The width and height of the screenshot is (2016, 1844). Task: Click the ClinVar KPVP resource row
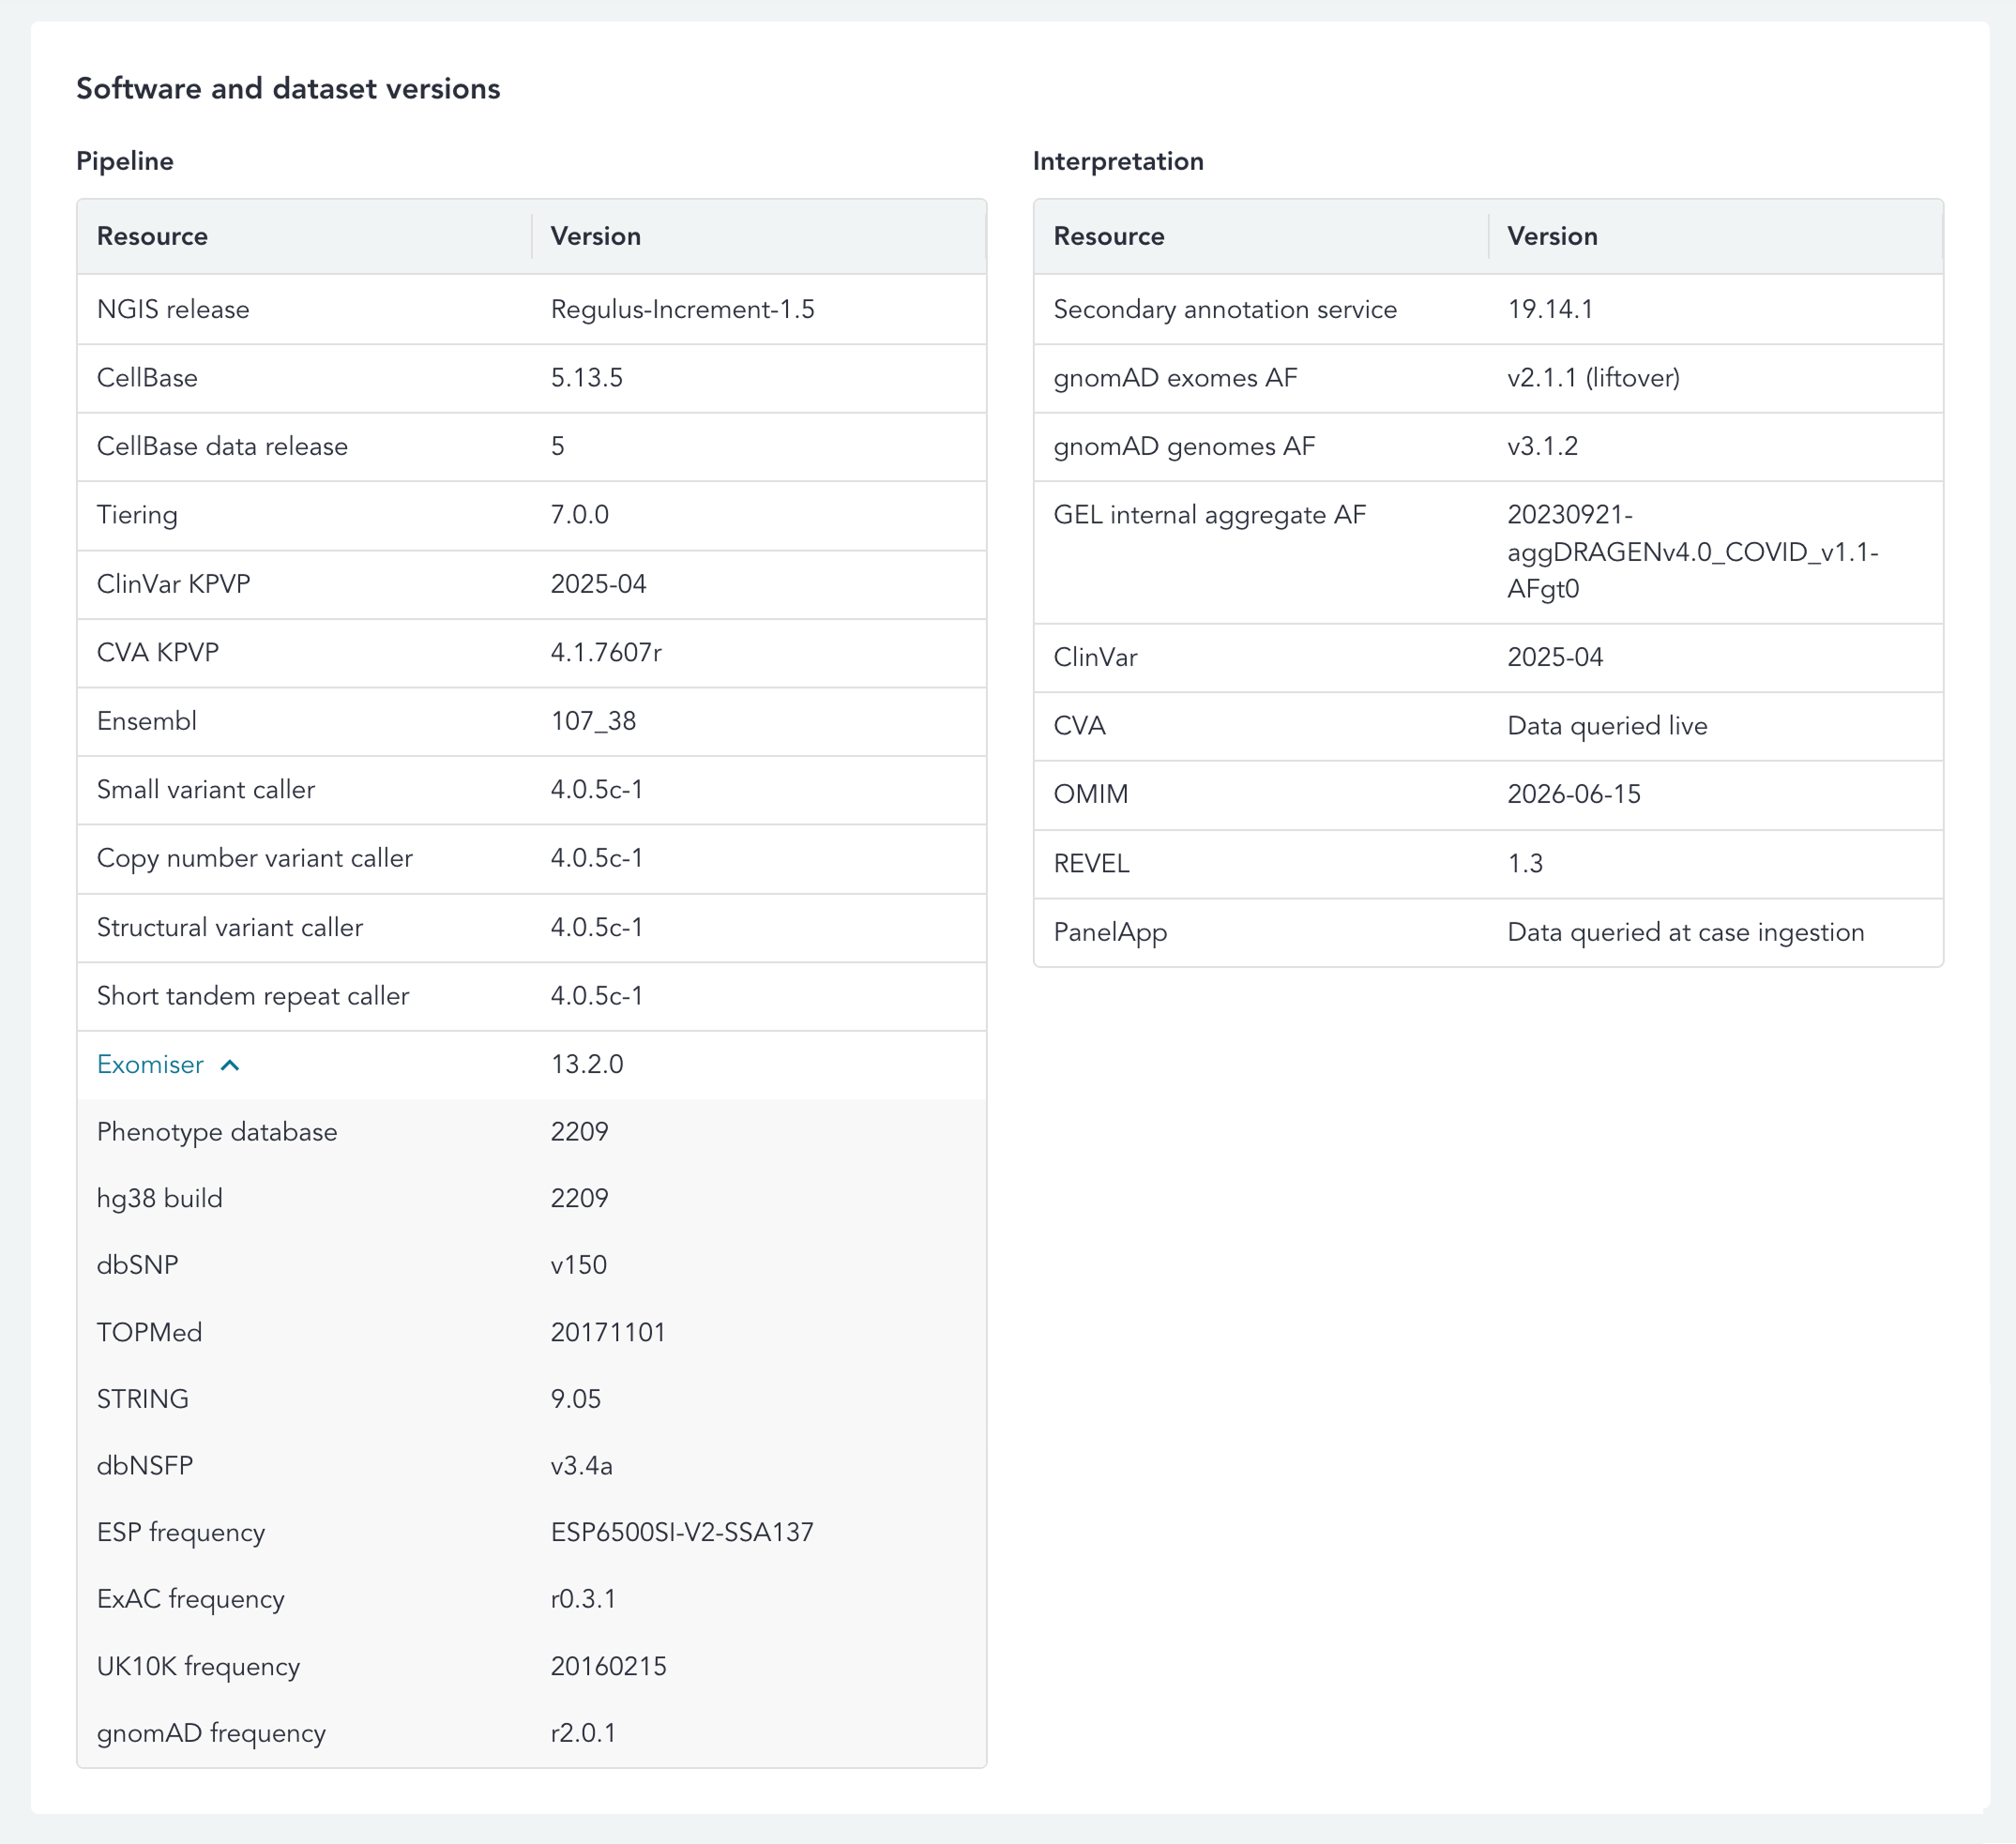coord(532,584)
